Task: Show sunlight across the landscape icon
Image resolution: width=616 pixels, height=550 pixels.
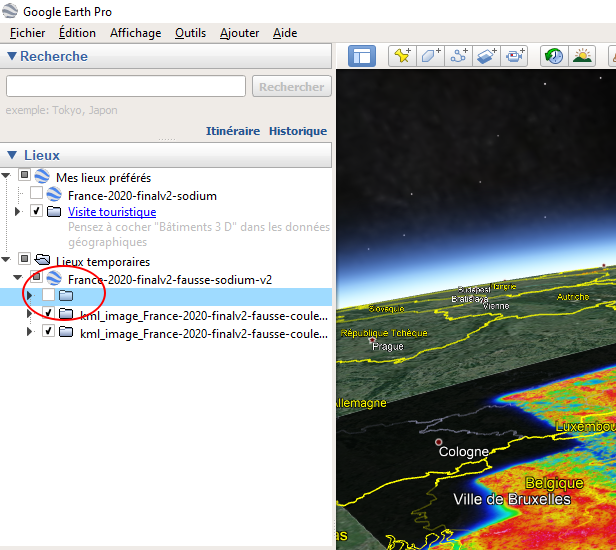Action: [x=582, y=56]
